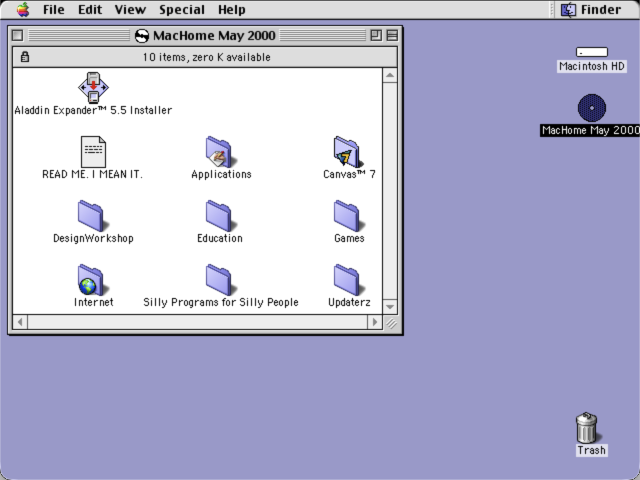Select the Aladdin Expander 5.5 Installer icon
Image resolution: width=640 pixels, height=480 pixels.
93,87
